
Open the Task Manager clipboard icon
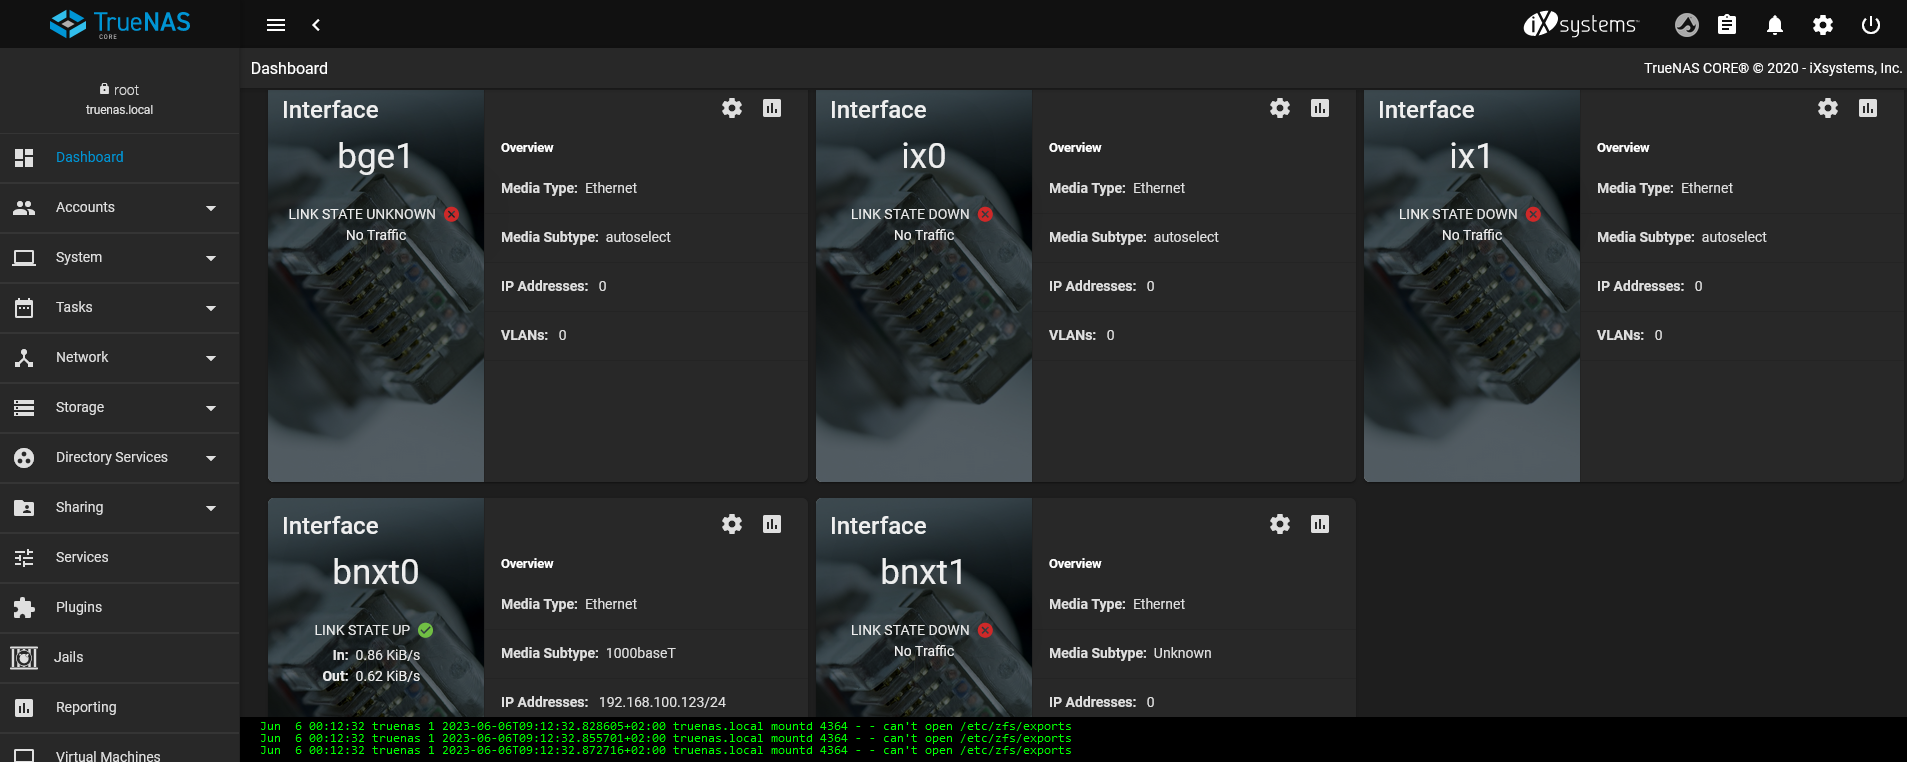click(1727, 25)
